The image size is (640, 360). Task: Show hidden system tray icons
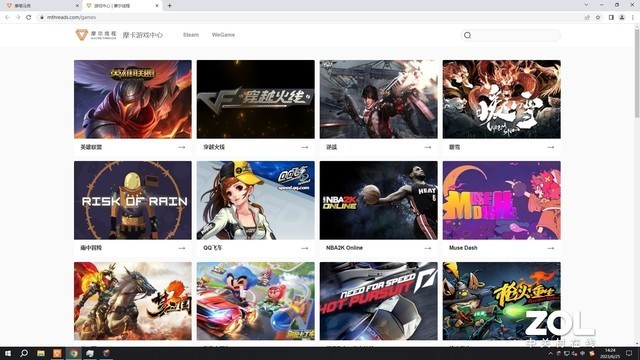[550, 353]
